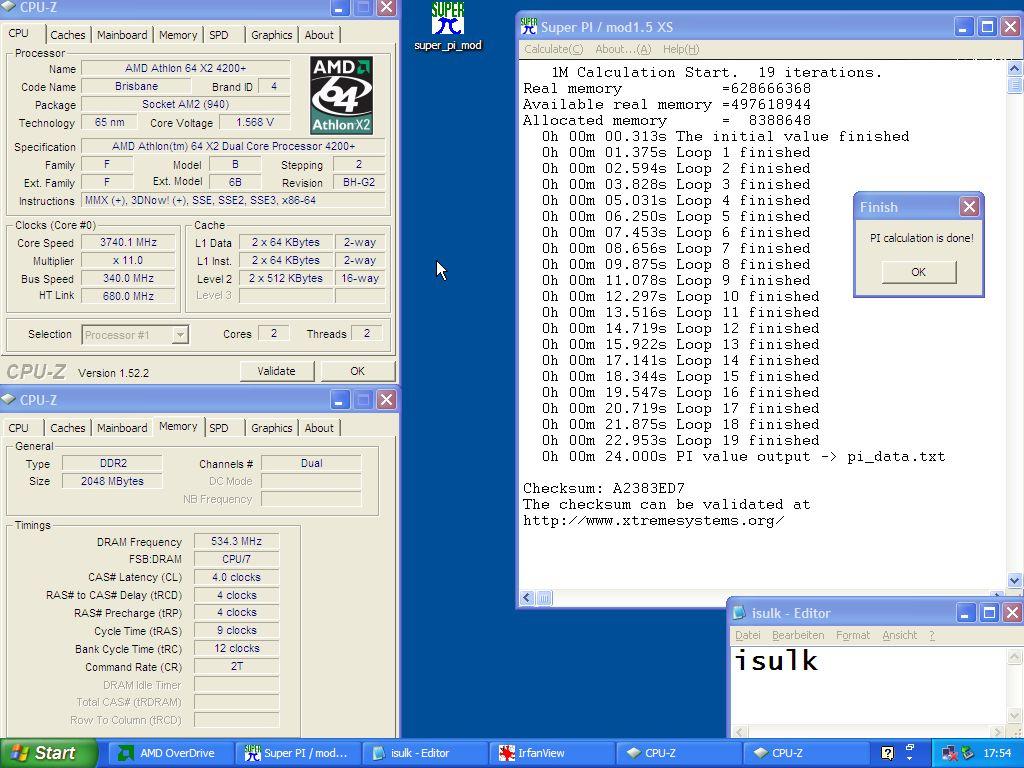Viewport: 1024px width, 768px height.
Task: Open the Bearbeiten menu in Editor
Action: (x=798, y=635)
